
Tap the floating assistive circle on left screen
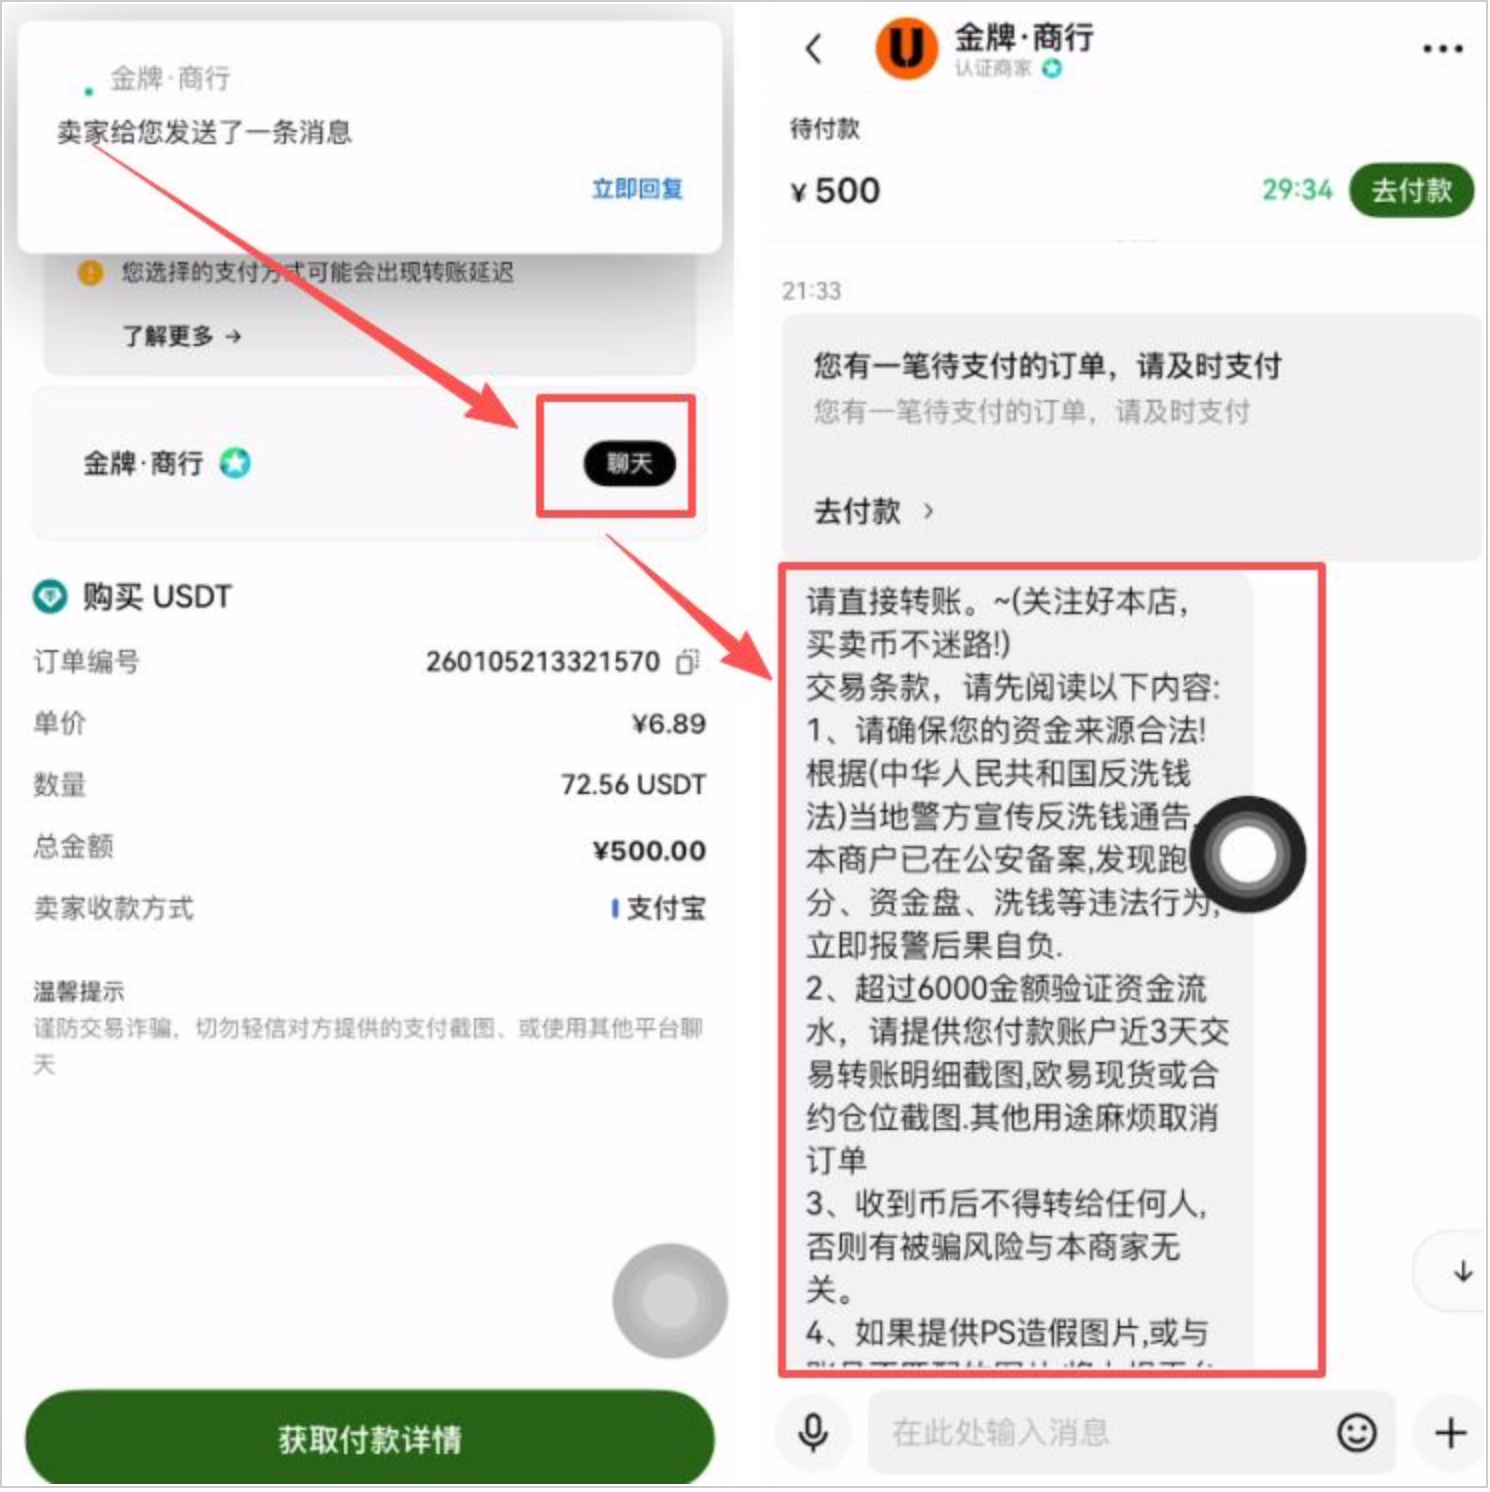[x=670, y=1300]
